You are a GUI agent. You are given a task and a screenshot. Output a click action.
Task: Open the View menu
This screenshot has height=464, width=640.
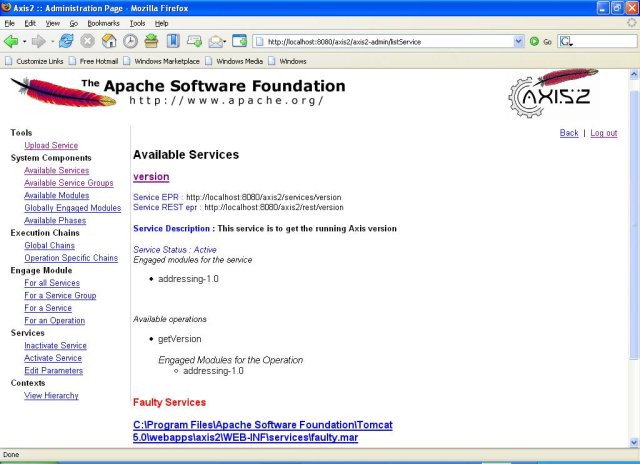pyautogui.click(x=53, y=23)
